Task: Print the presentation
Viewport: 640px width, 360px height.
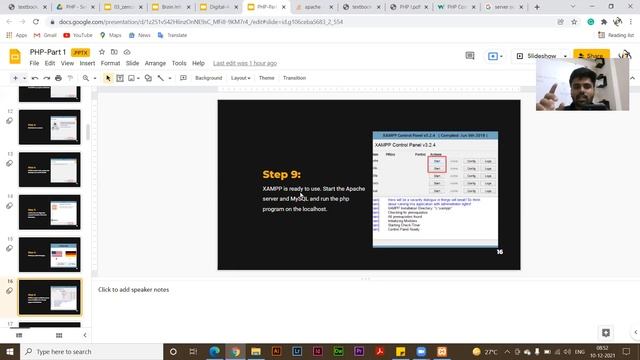Action: tap(58, 78)
